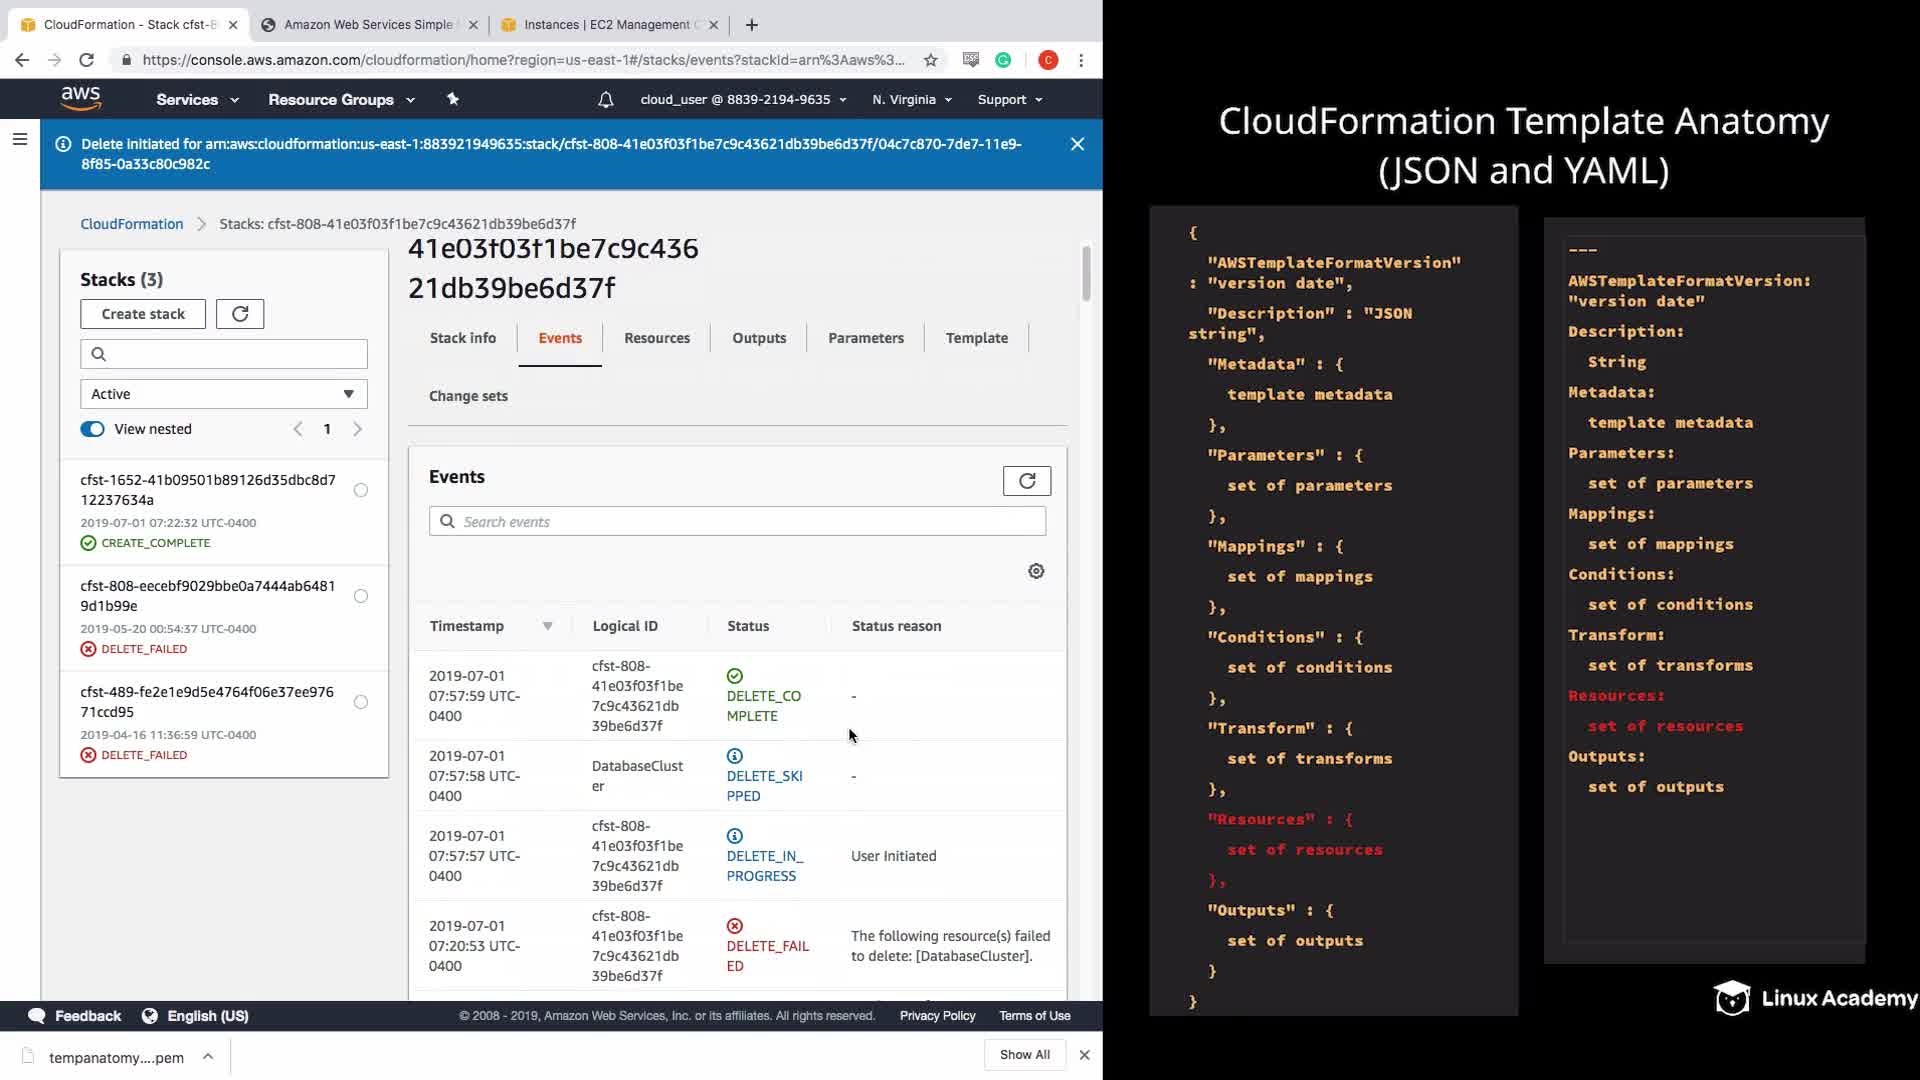The image size is (1920, 1080).
Task: Open the Template tab
Action: click(x=976, y=338)
